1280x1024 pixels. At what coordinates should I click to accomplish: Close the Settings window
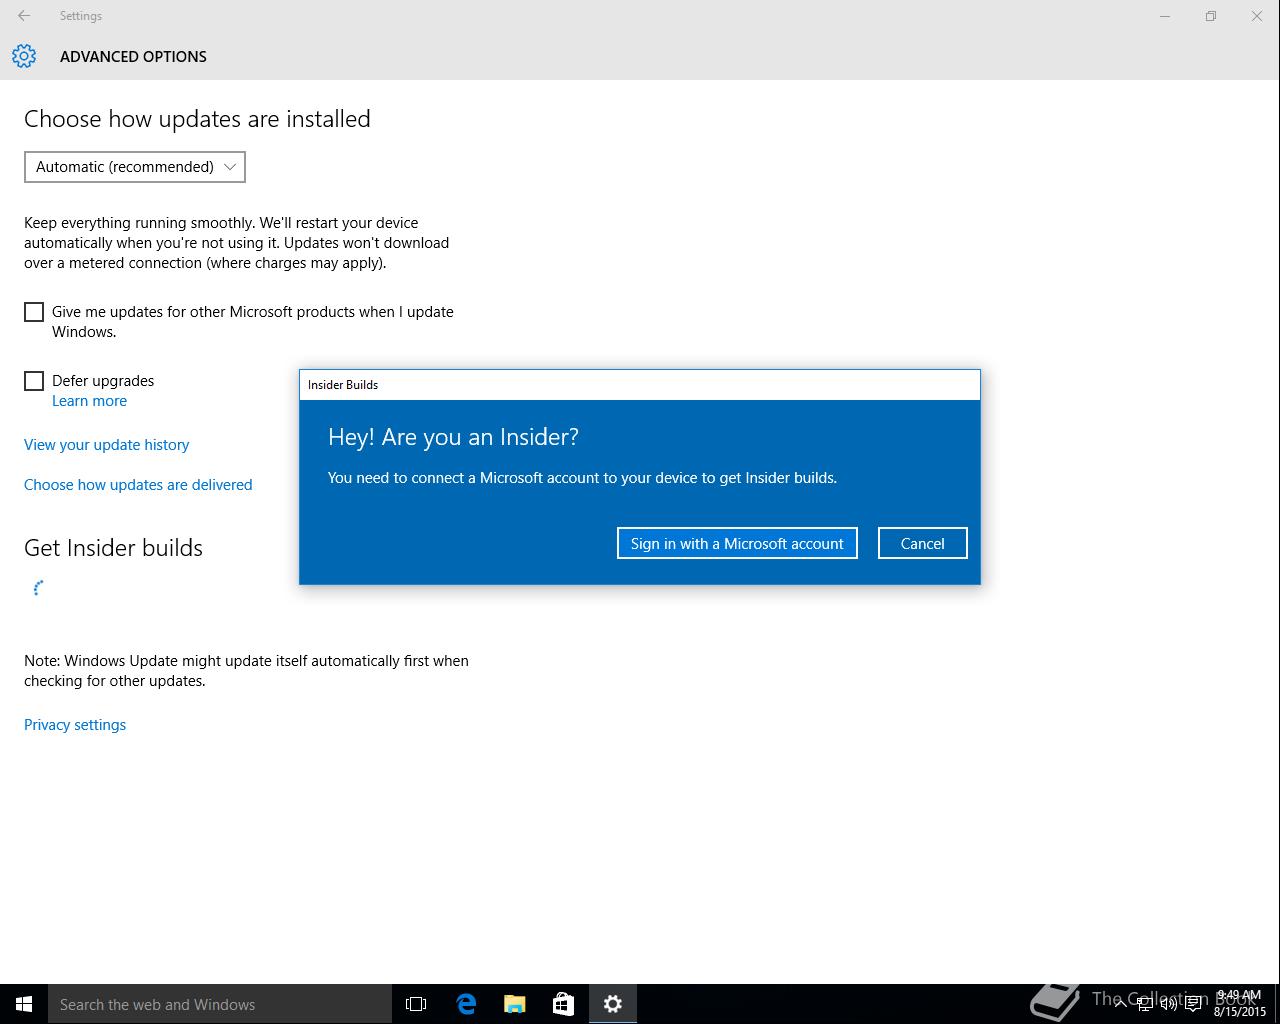tap(1257, 16)
